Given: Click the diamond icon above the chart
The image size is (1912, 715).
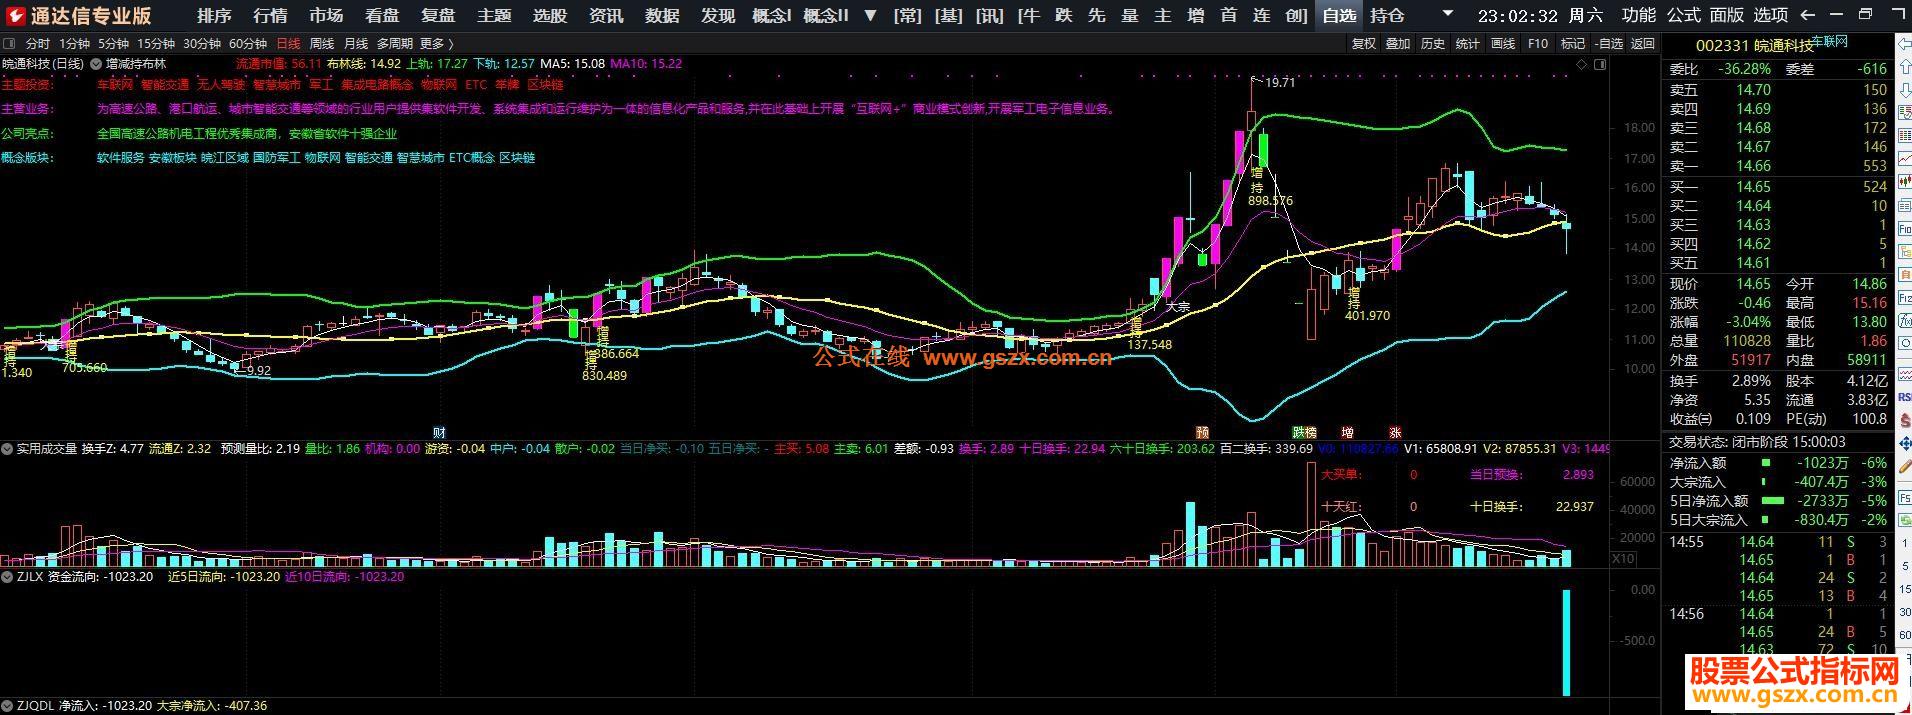Looking at the screenshot, I should click(x=1582, y=64).
